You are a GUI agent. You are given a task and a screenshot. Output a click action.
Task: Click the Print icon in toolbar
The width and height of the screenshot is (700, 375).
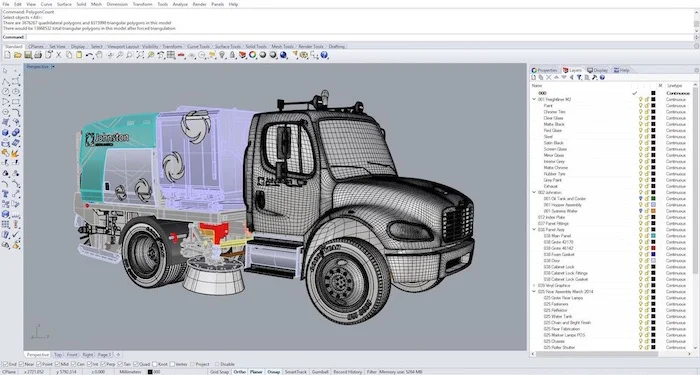38,55
